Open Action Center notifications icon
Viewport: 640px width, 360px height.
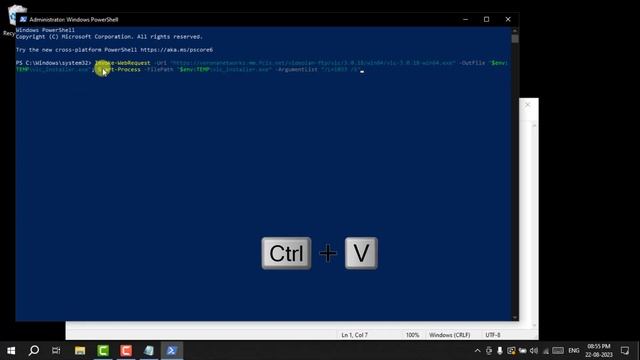point(625,351)
